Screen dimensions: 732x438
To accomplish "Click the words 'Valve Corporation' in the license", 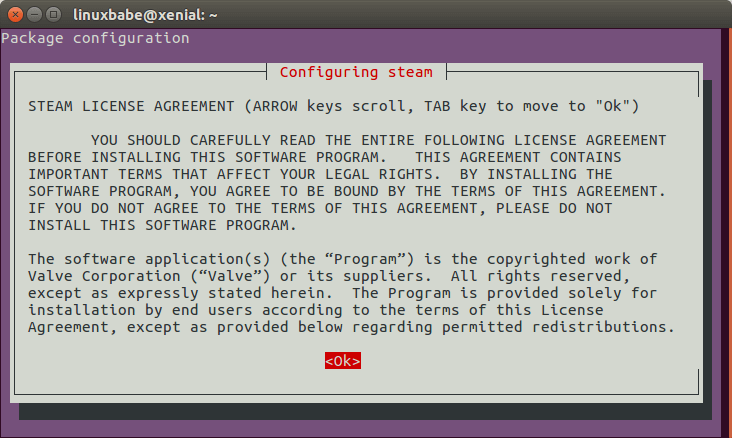I will pos(104,276).
